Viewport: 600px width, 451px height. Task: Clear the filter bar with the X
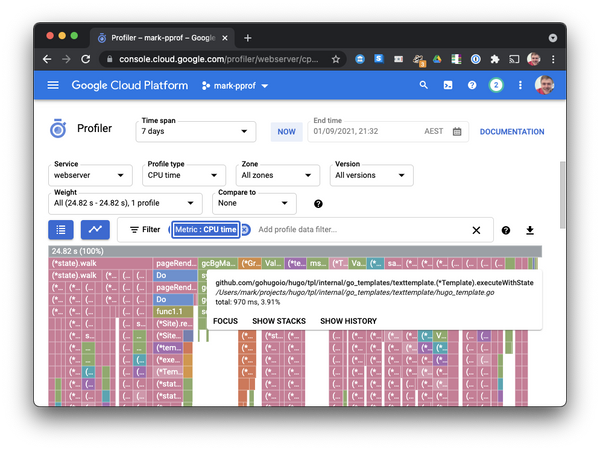(x=476, y=230)
